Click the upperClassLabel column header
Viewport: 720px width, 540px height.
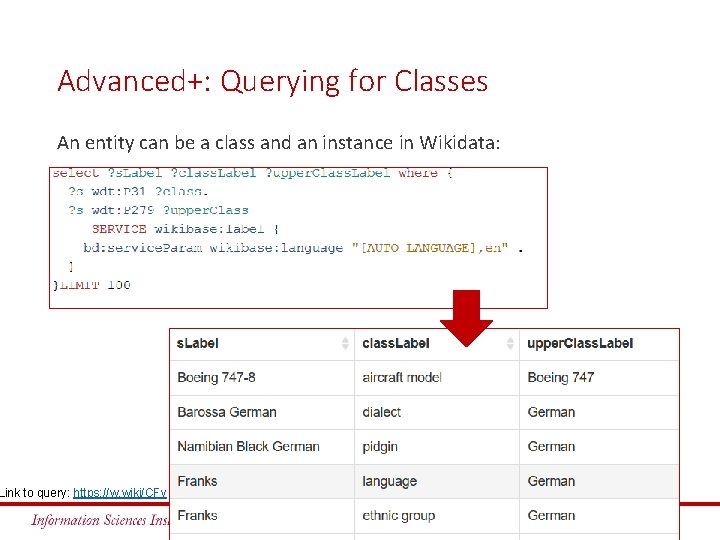click(599, 343)
